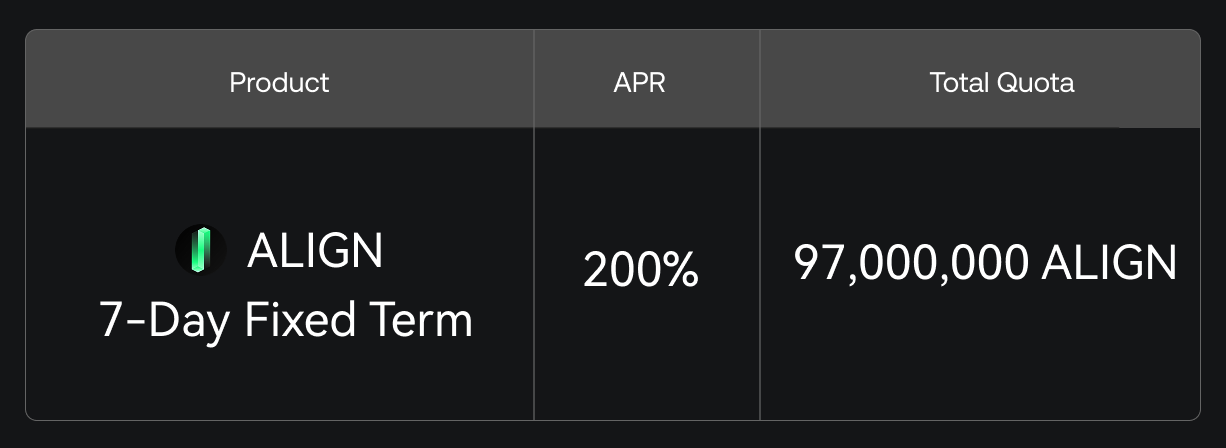Click the Product column header
1226x448 pixels.
point(279,82)
